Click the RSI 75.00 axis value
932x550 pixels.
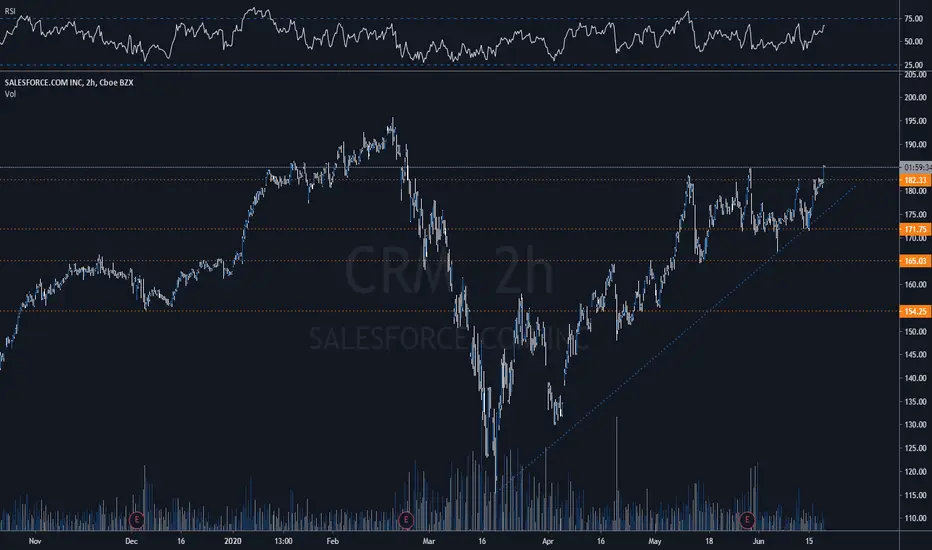(x=914, y=19)
